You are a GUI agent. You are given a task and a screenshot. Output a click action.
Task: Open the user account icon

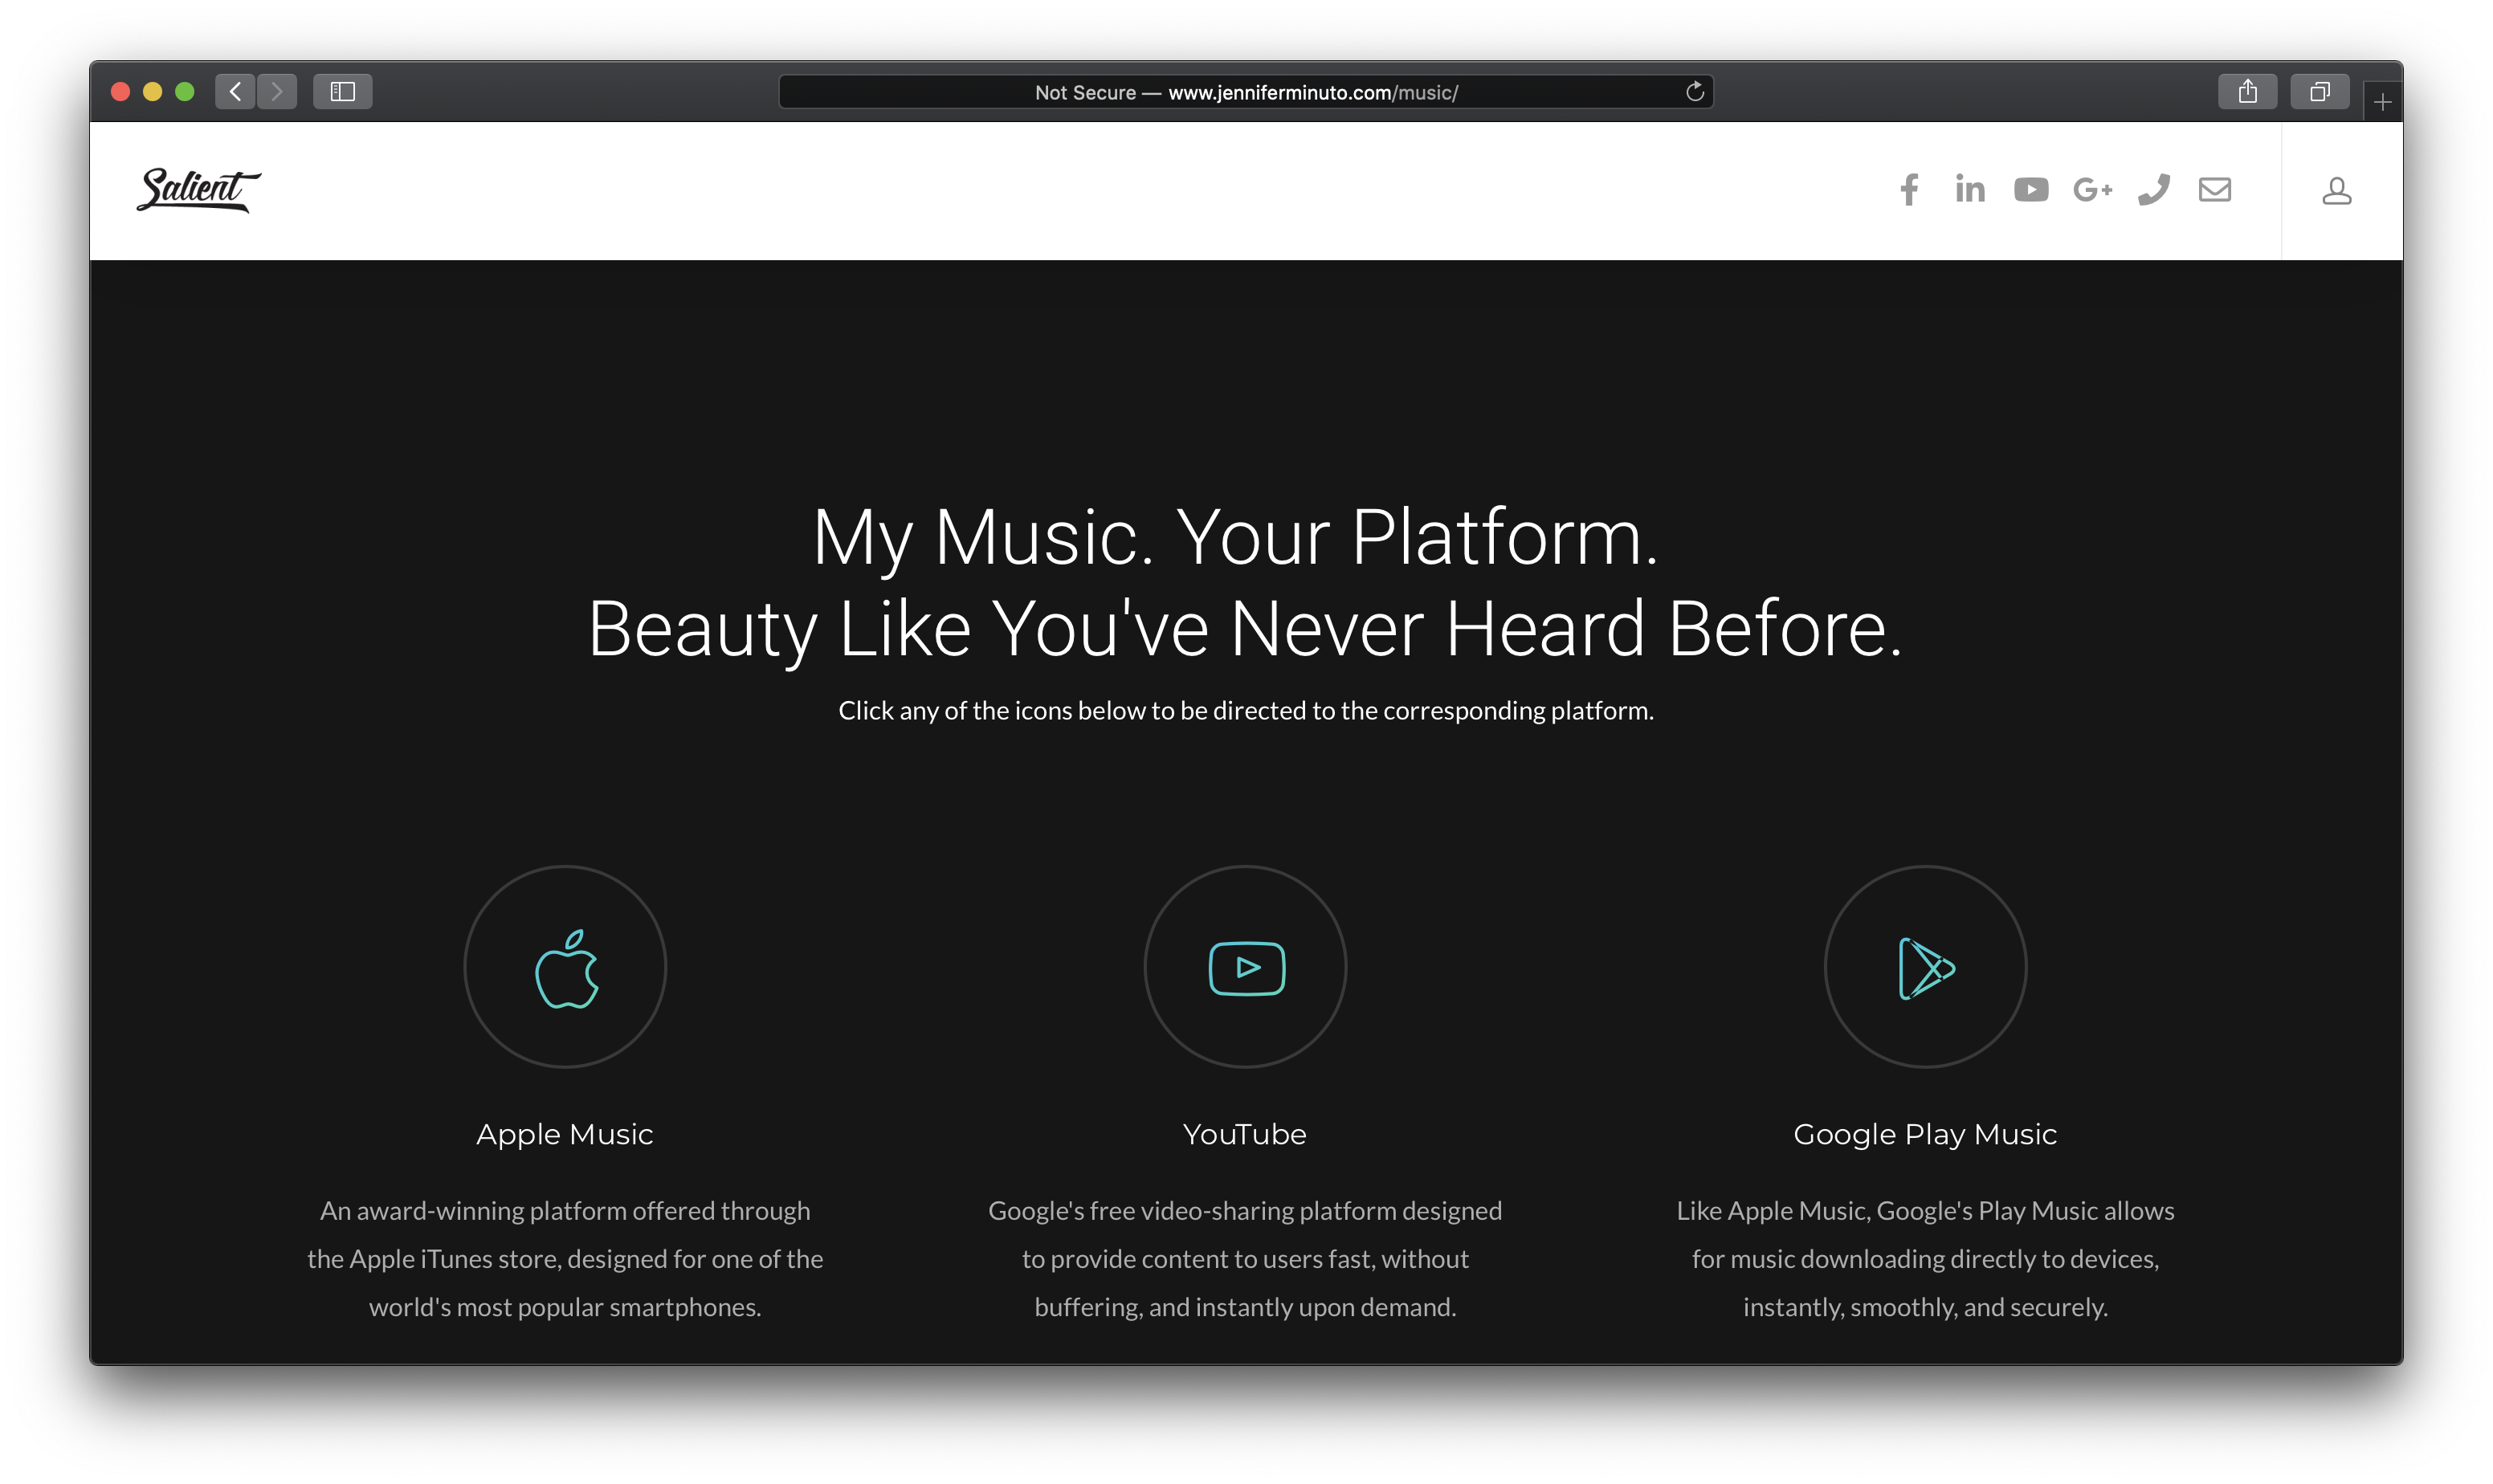click(x=2336, y=190)
